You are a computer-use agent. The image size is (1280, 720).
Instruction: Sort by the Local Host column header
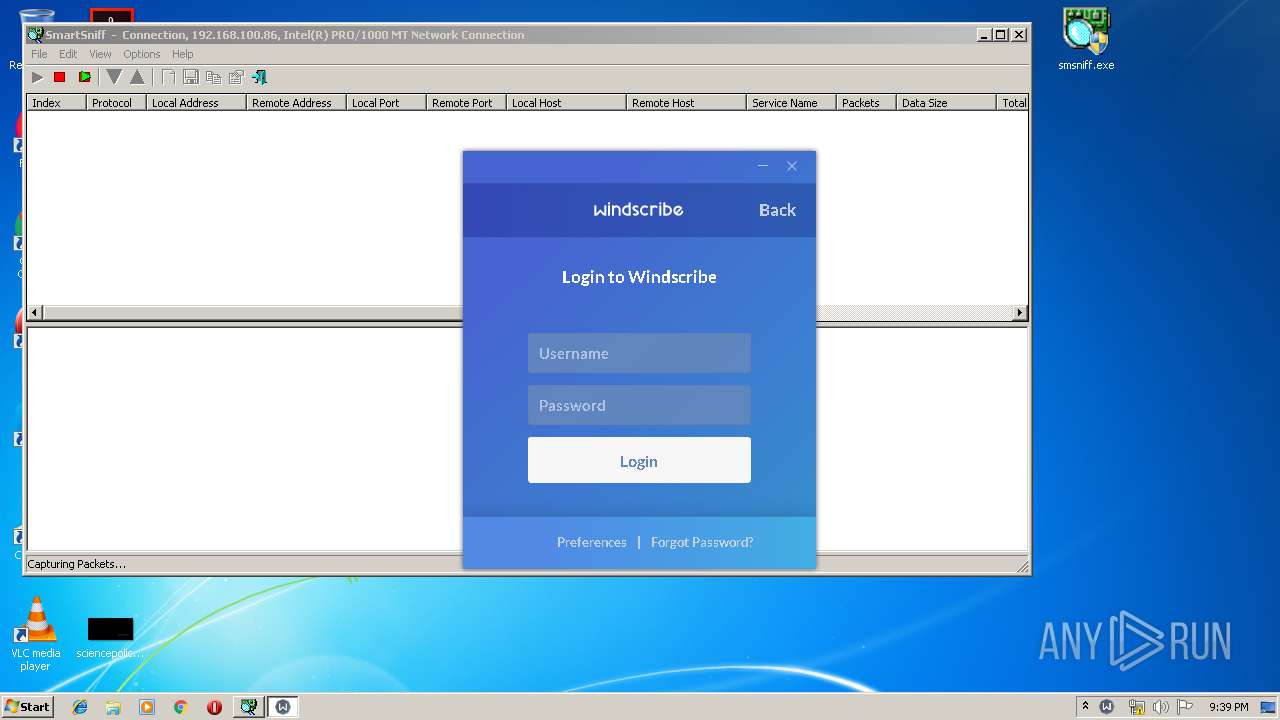[x=566, y=102]
